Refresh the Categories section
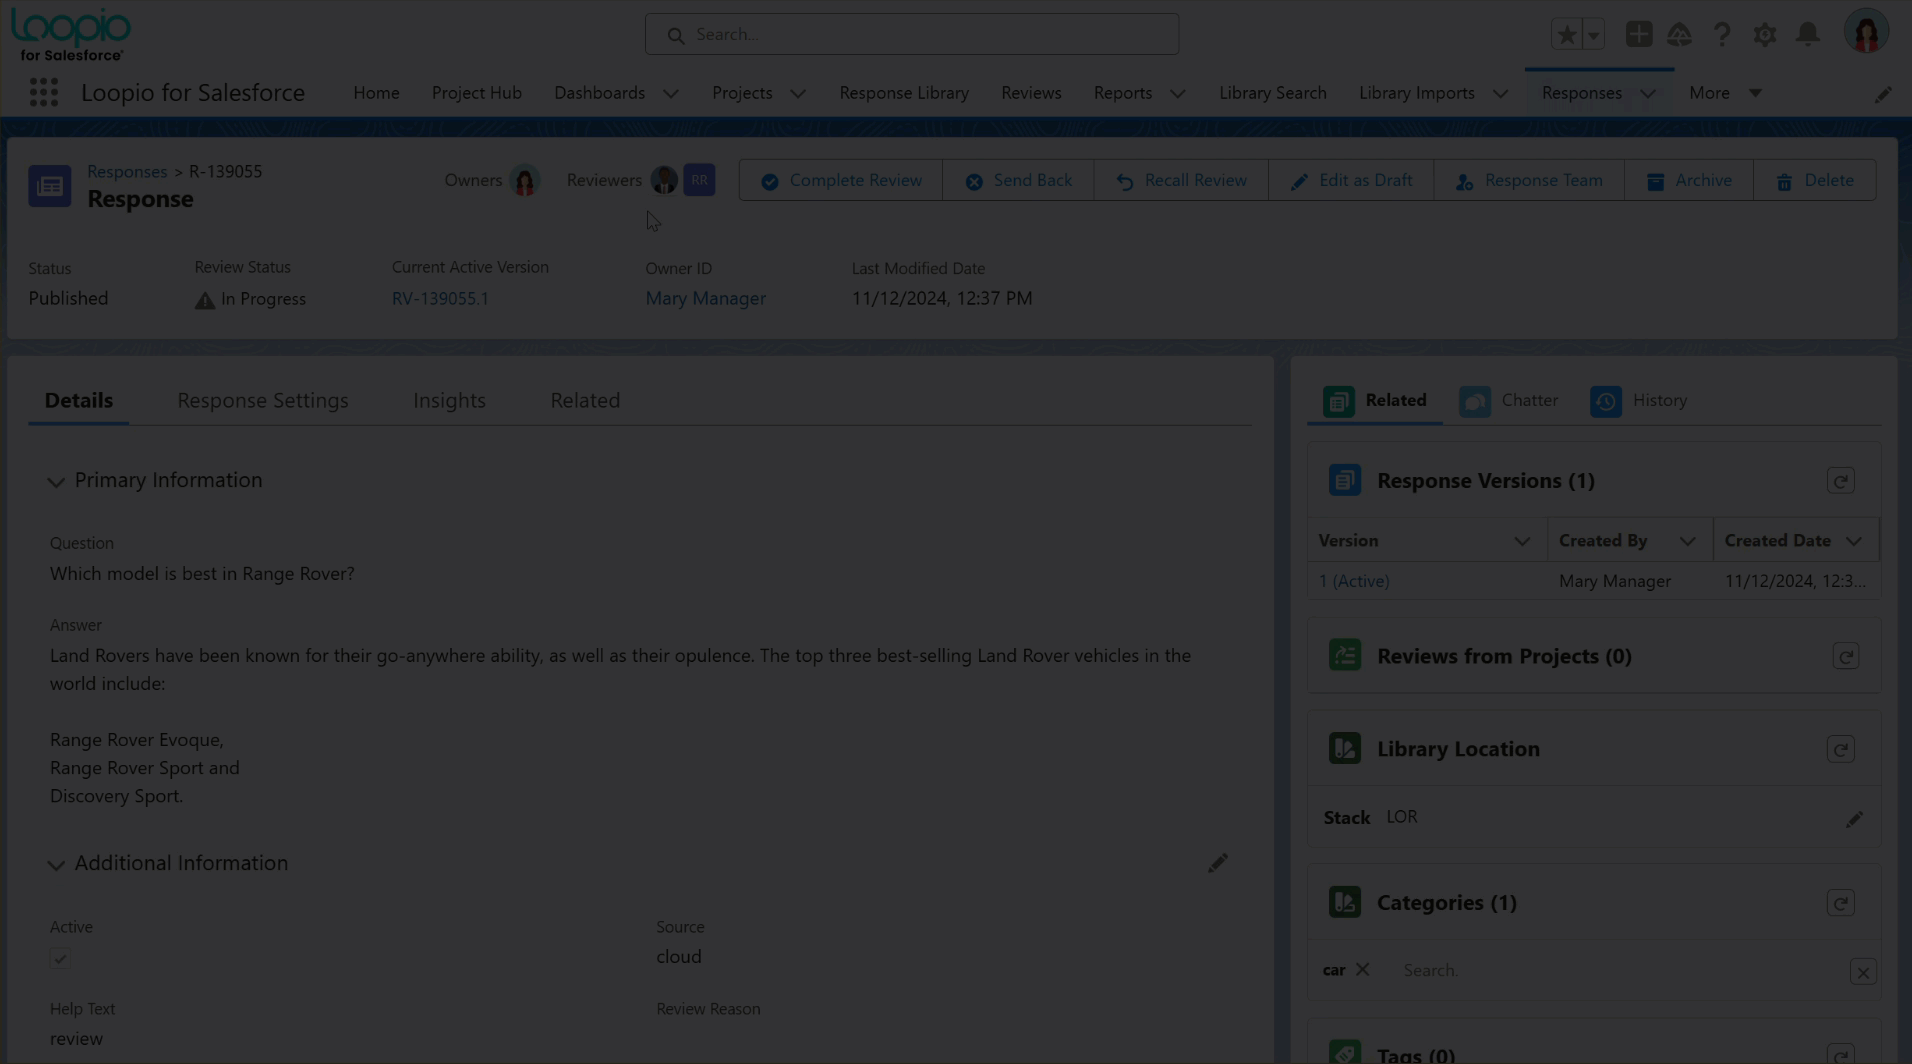Image resolution: width=1912 pixels, height=1064 pixels. pos(1840,904)
